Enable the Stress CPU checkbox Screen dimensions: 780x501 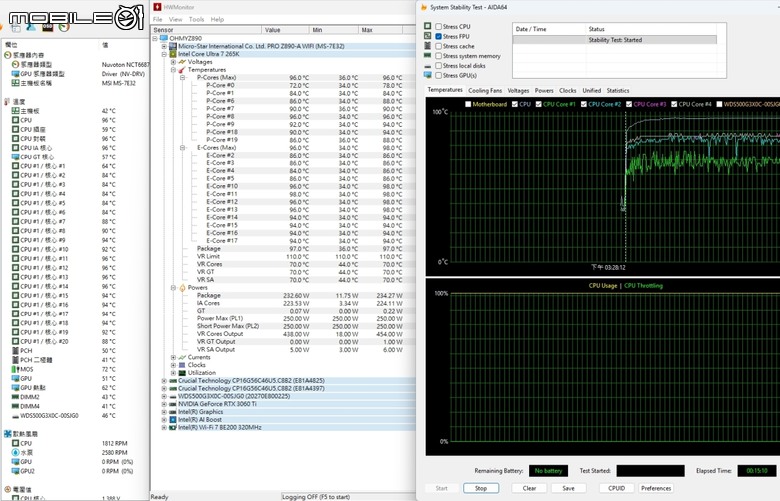coord(438,26)
